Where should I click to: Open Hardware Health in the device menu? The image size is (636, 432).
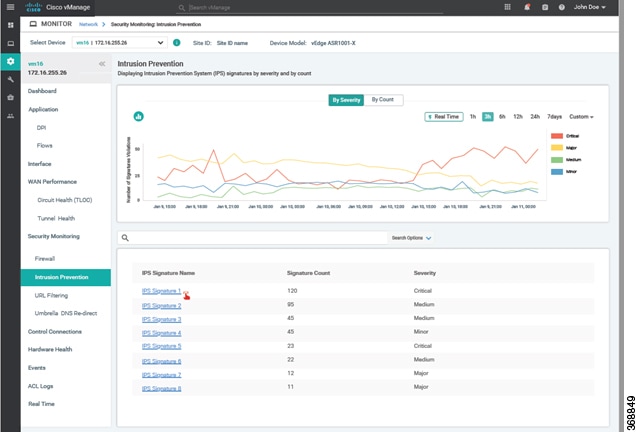pyautogui.click(x=50, y=349)
